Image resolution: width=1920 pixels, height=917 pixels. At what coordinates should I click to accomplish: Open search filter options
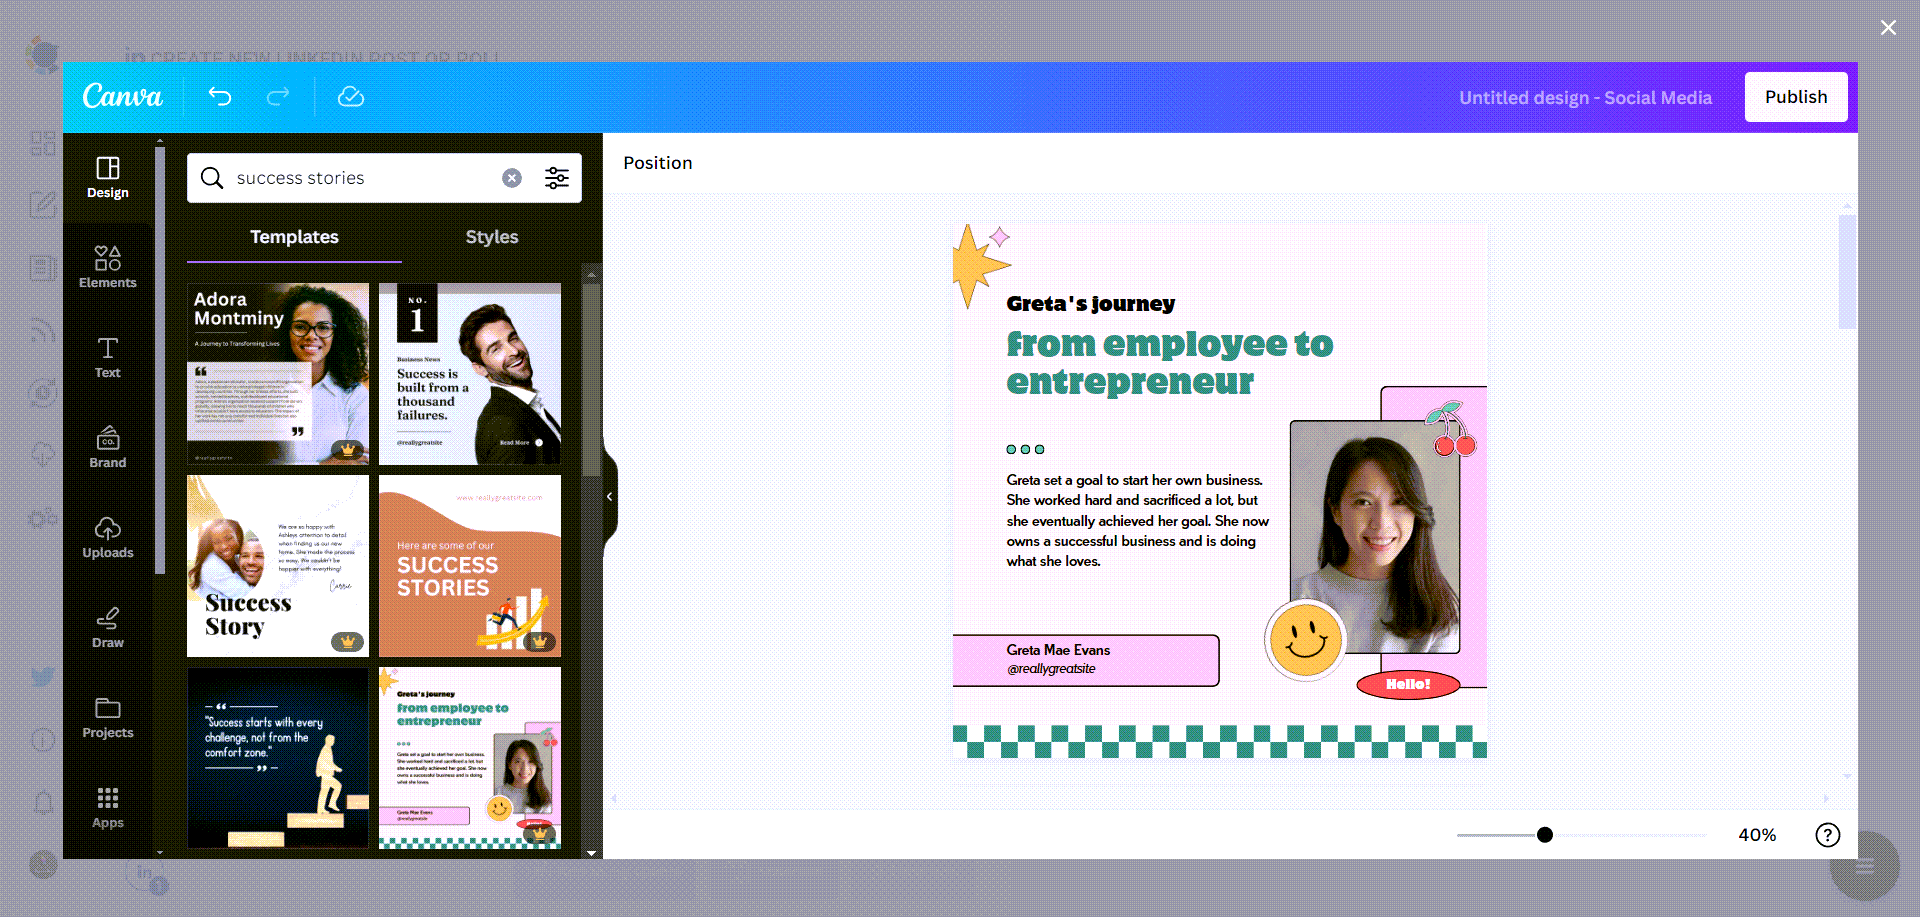coord(557,178)
